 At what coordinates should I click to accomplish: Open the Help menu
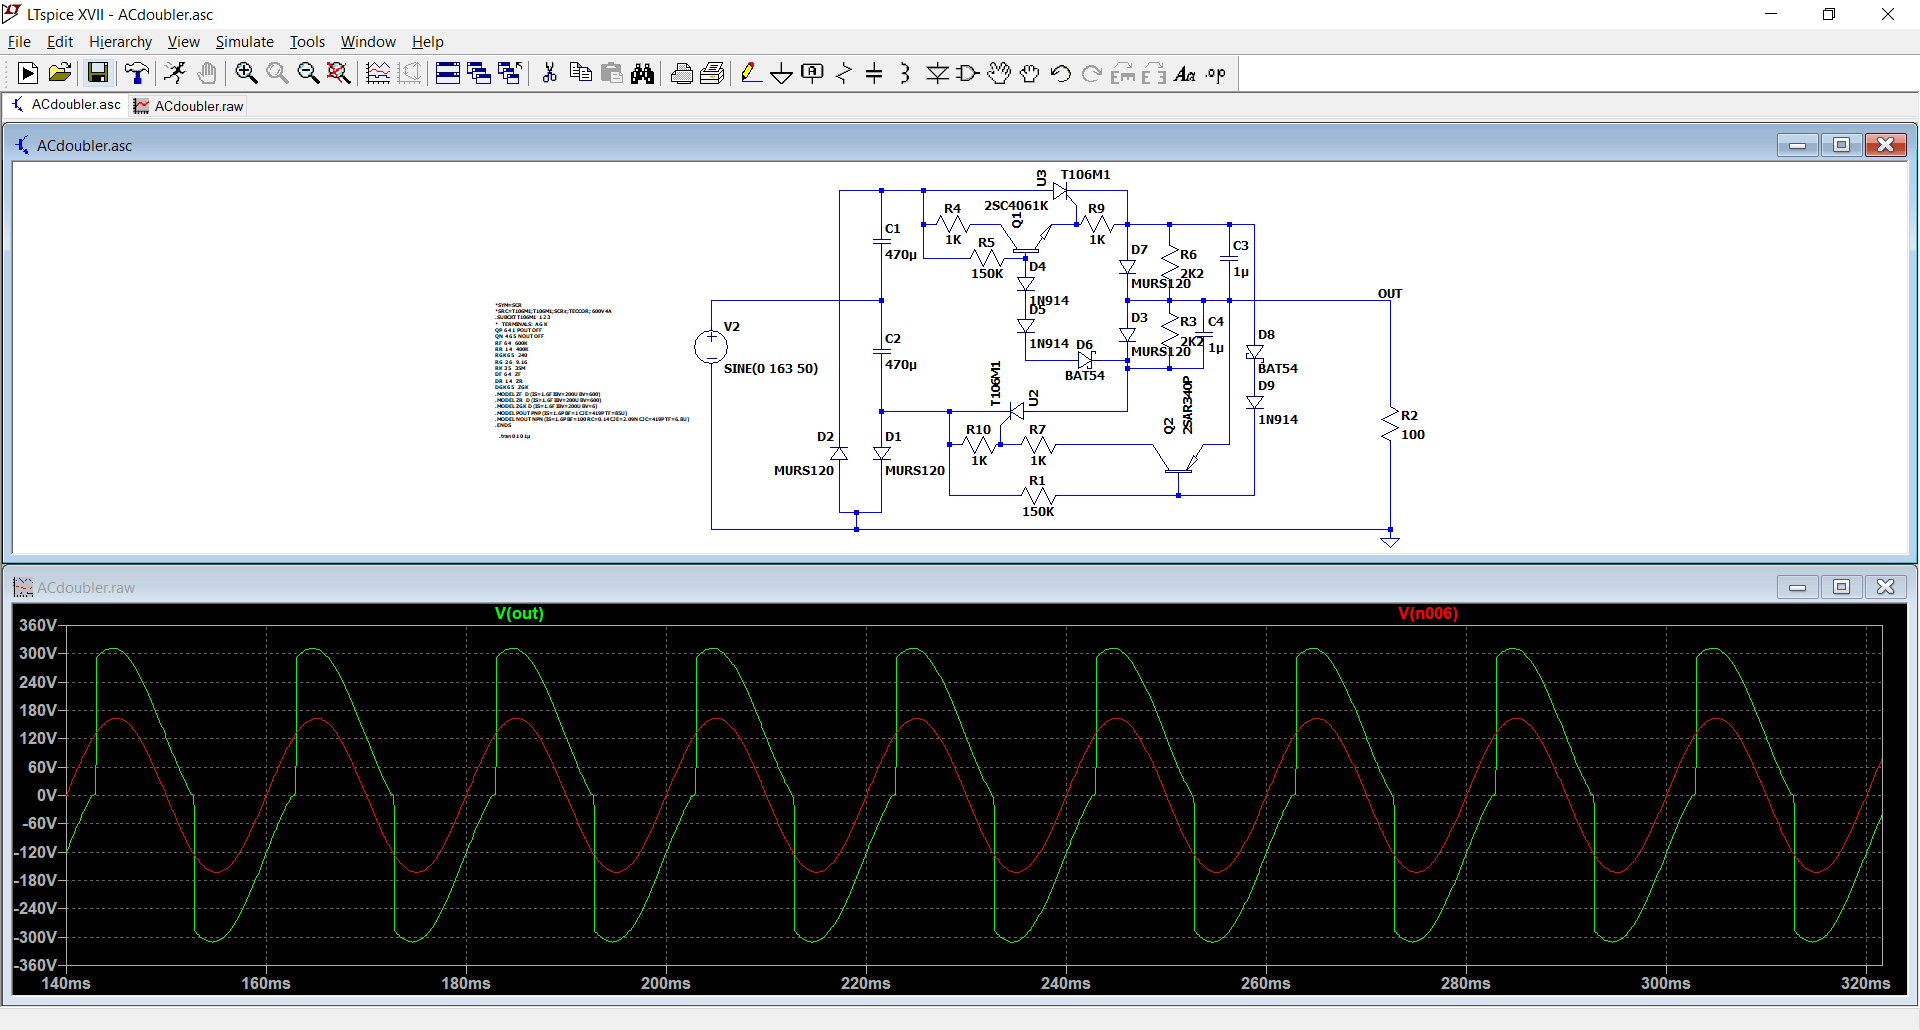pos(427,41)
